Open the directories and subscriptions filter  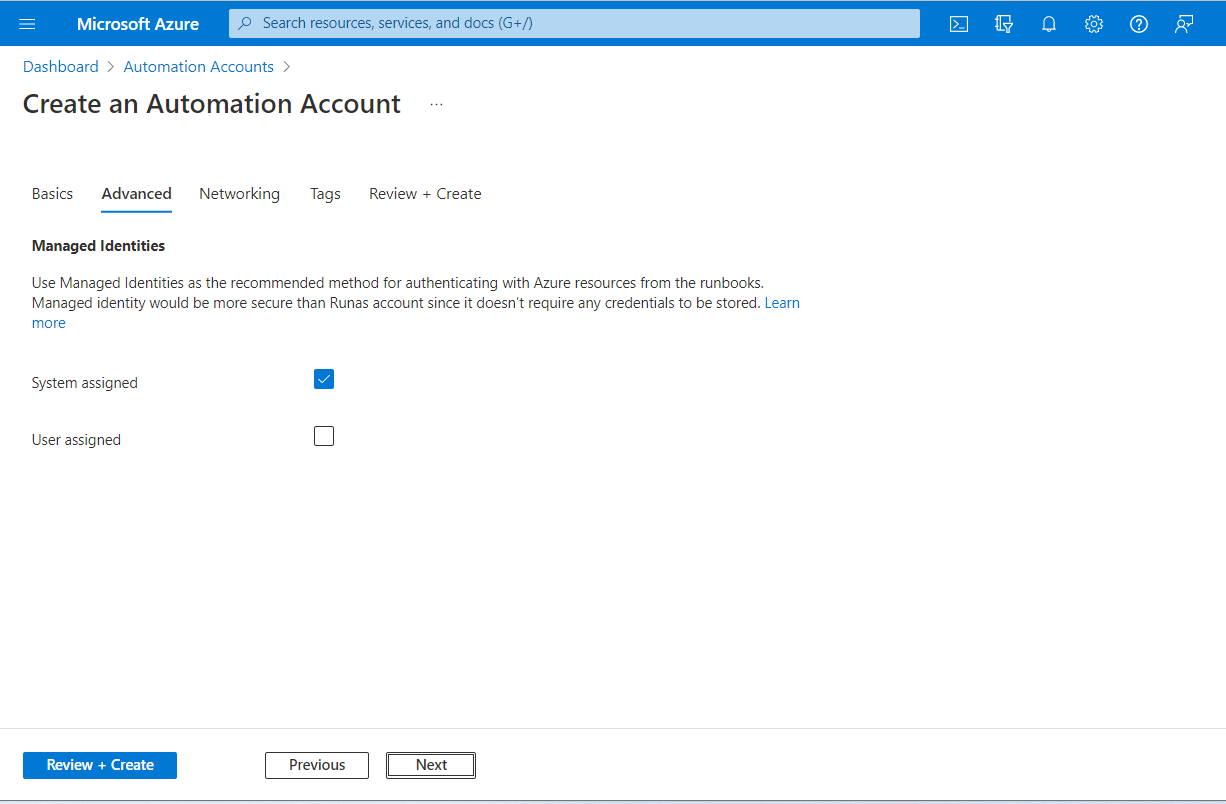click(x=1003, y=23)
